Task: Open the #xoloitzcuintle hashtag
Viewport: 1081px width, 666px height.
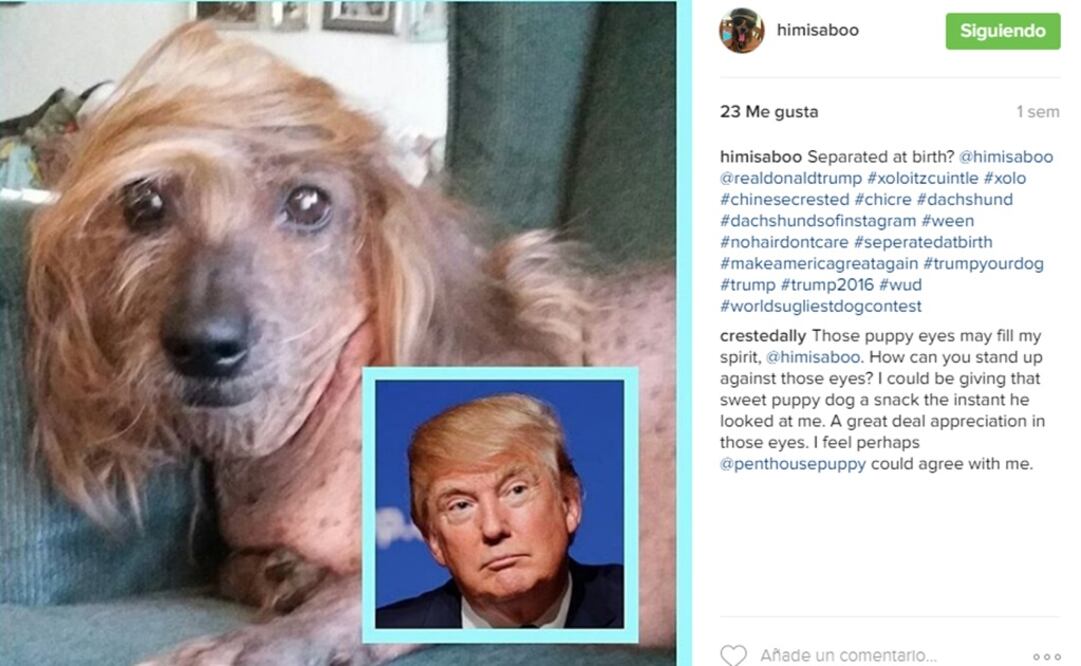Action: point(922,178)
